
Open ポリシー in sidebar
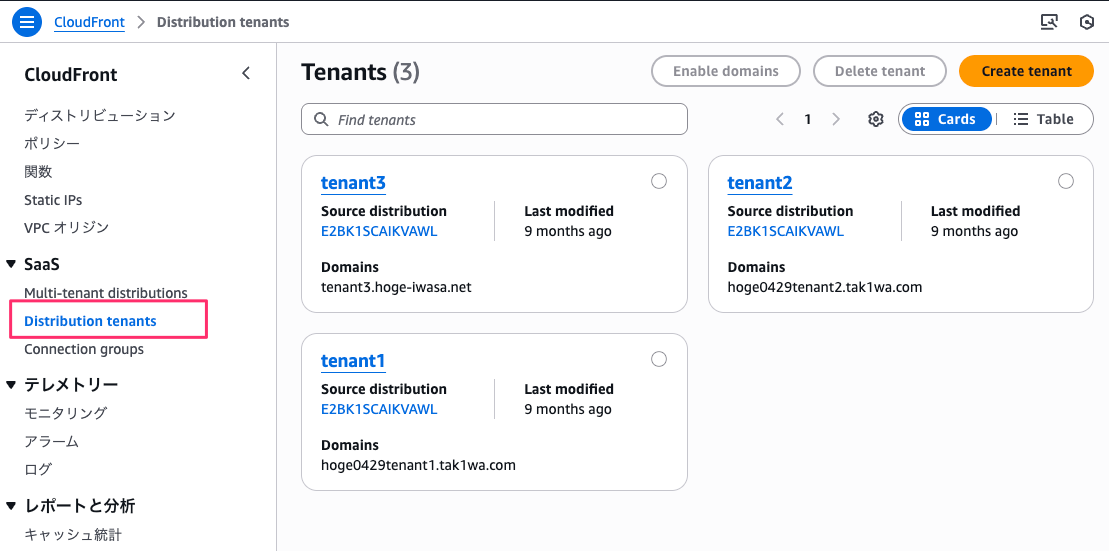pos(52,144)
